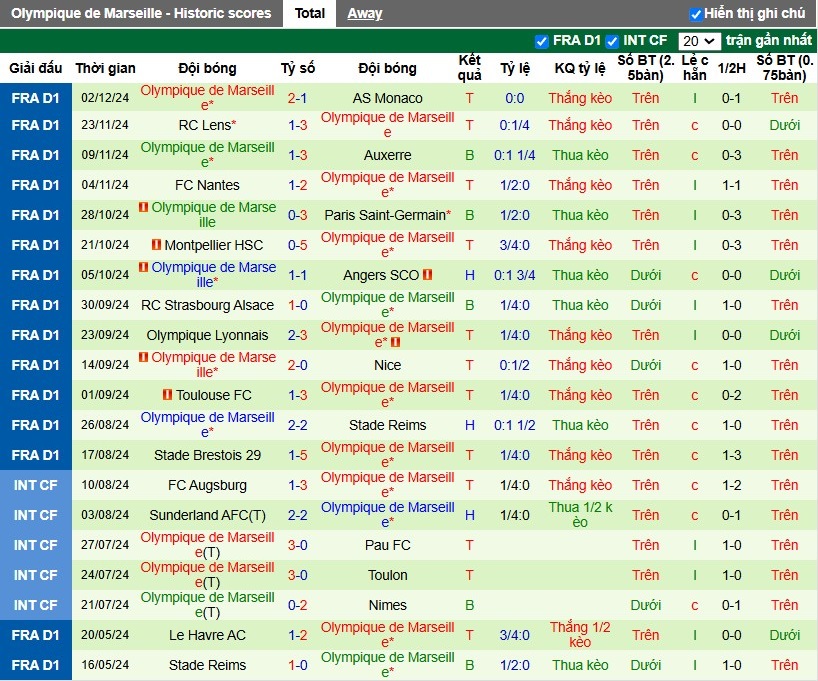The width and height of the screenshot is (818, 681).
Task: Open the RC Strasbourg Alsace team link
Action: [207, 305]
